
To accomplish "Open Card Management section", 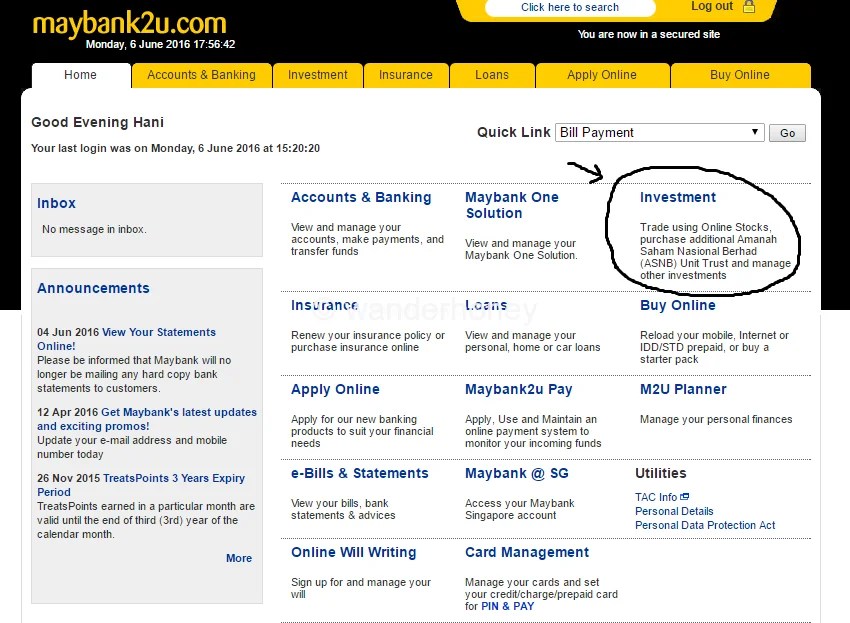I will [527, 553].
